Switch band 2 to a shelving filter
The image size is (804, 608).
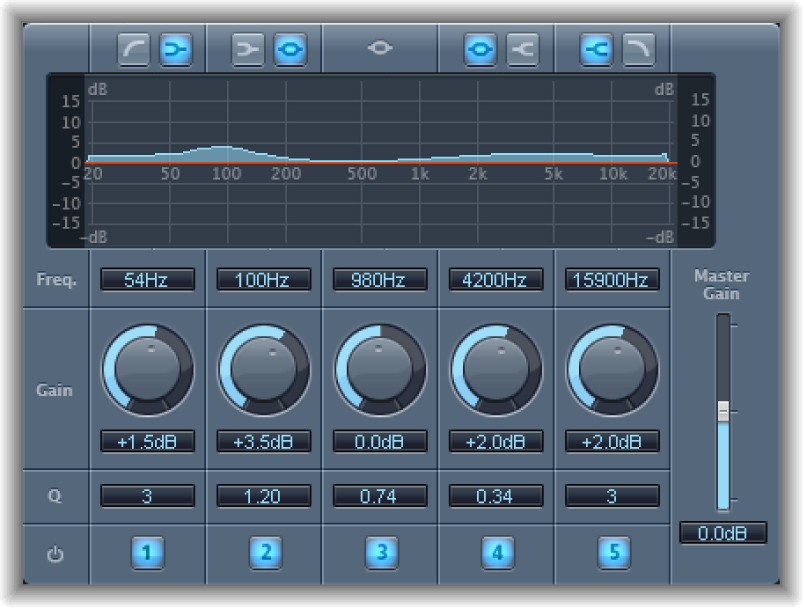click(x=249, y=45)
